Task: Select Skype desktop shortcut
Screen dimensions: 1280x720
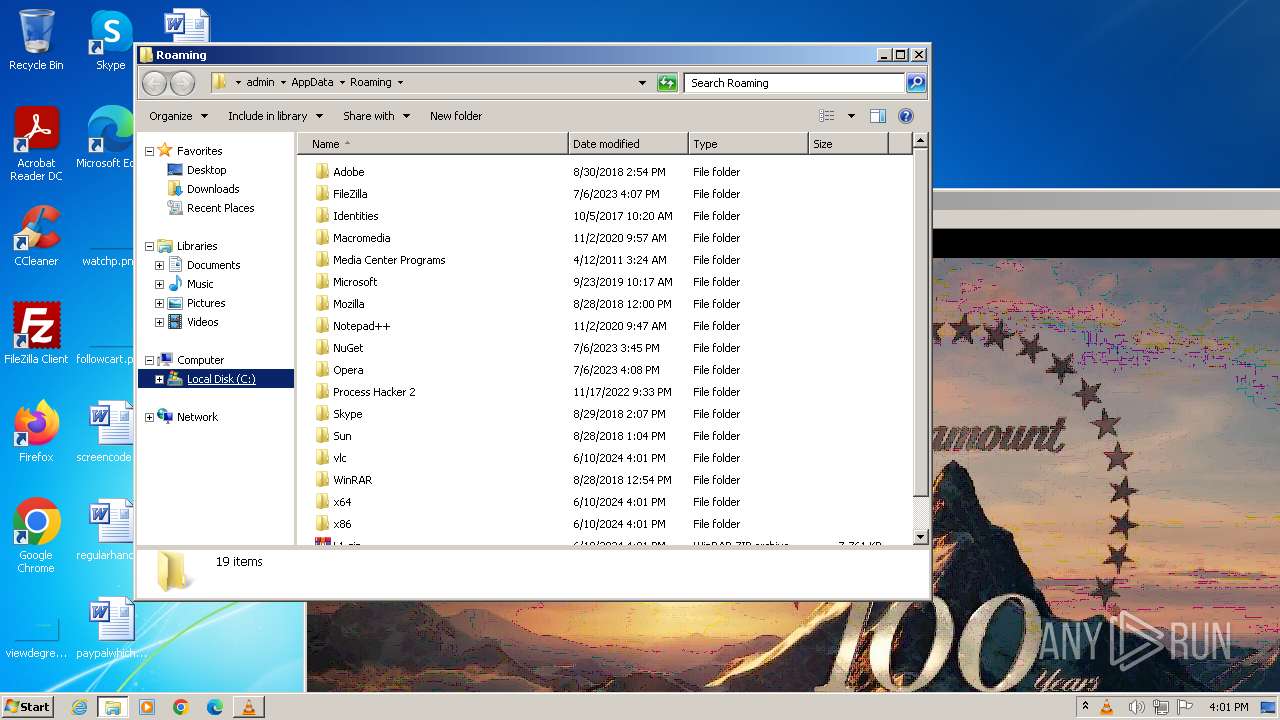Action: (x=111, y=40)
